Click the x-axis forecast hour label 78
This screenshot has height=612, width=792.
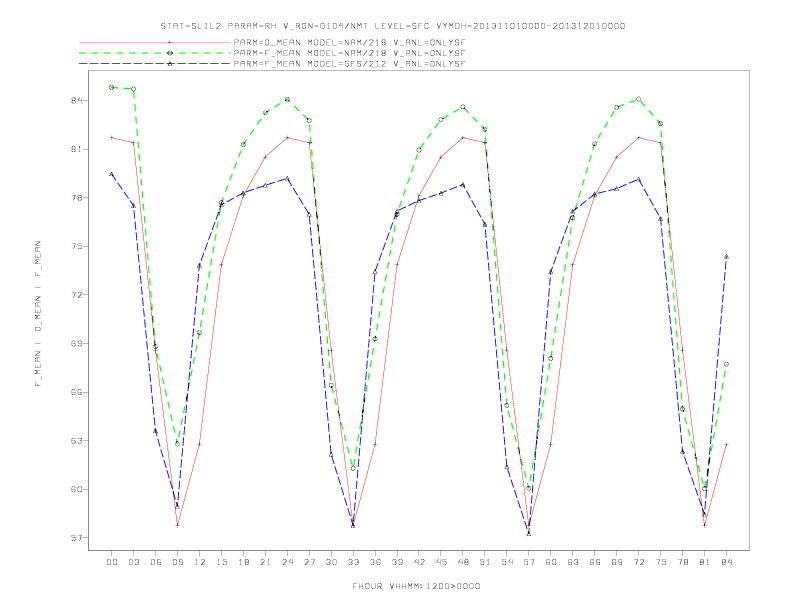point(683,562)
